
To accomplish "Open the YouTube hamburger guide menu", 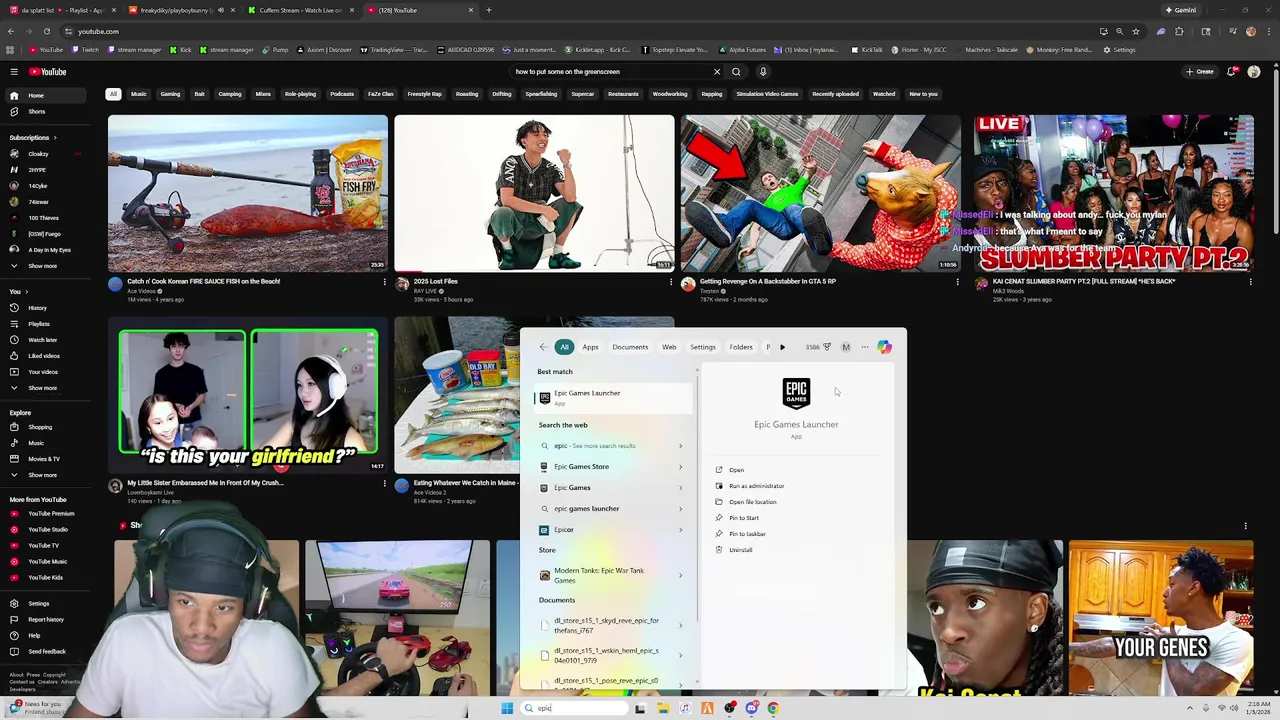I will 14,72.
